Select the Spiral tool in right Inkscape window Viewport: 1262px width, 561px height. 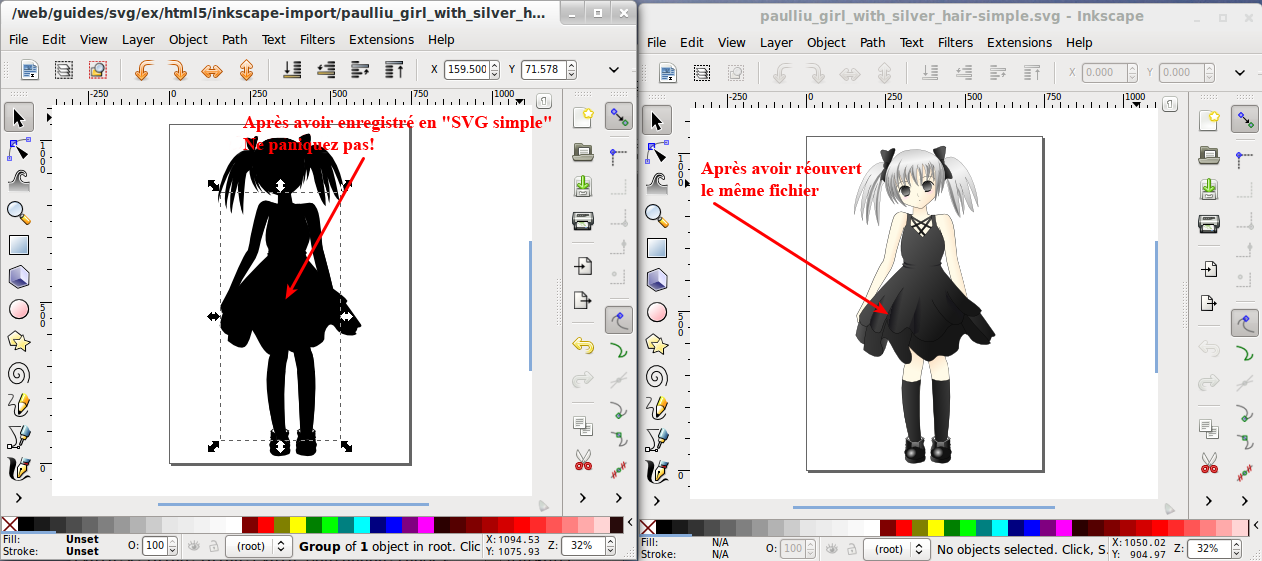click(x=657, y=376)
